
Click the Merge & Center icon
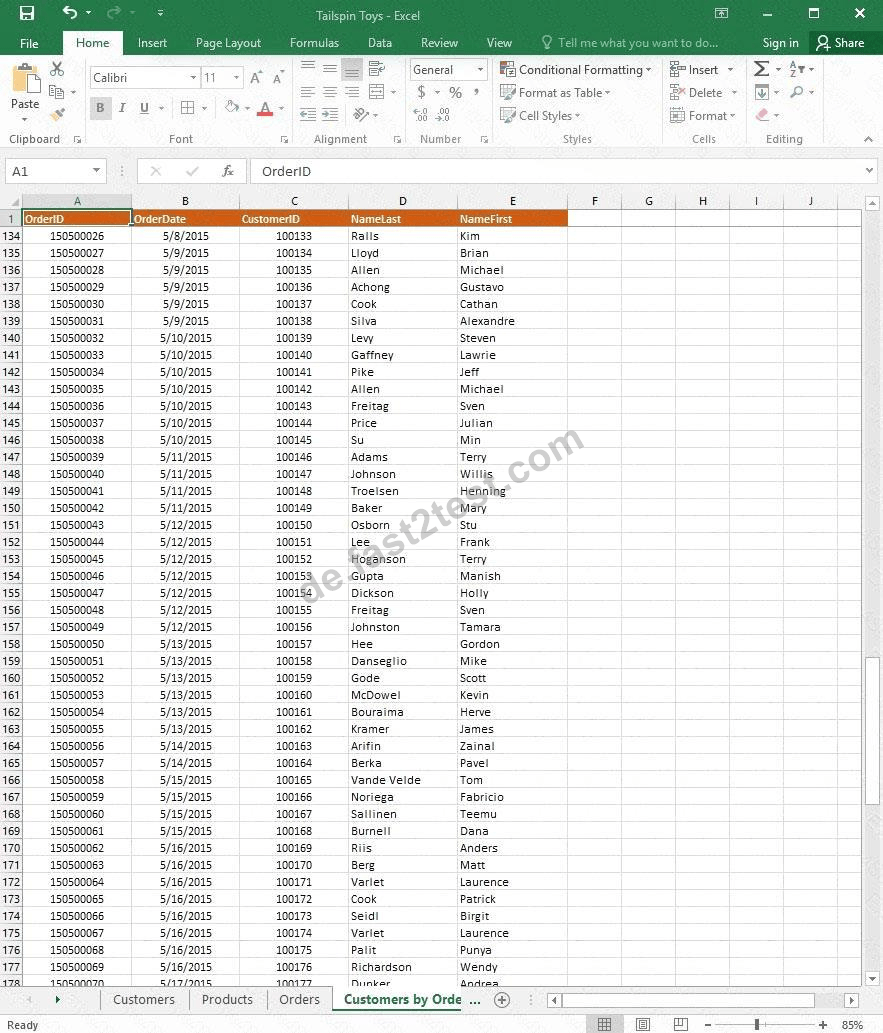(377, 92)
